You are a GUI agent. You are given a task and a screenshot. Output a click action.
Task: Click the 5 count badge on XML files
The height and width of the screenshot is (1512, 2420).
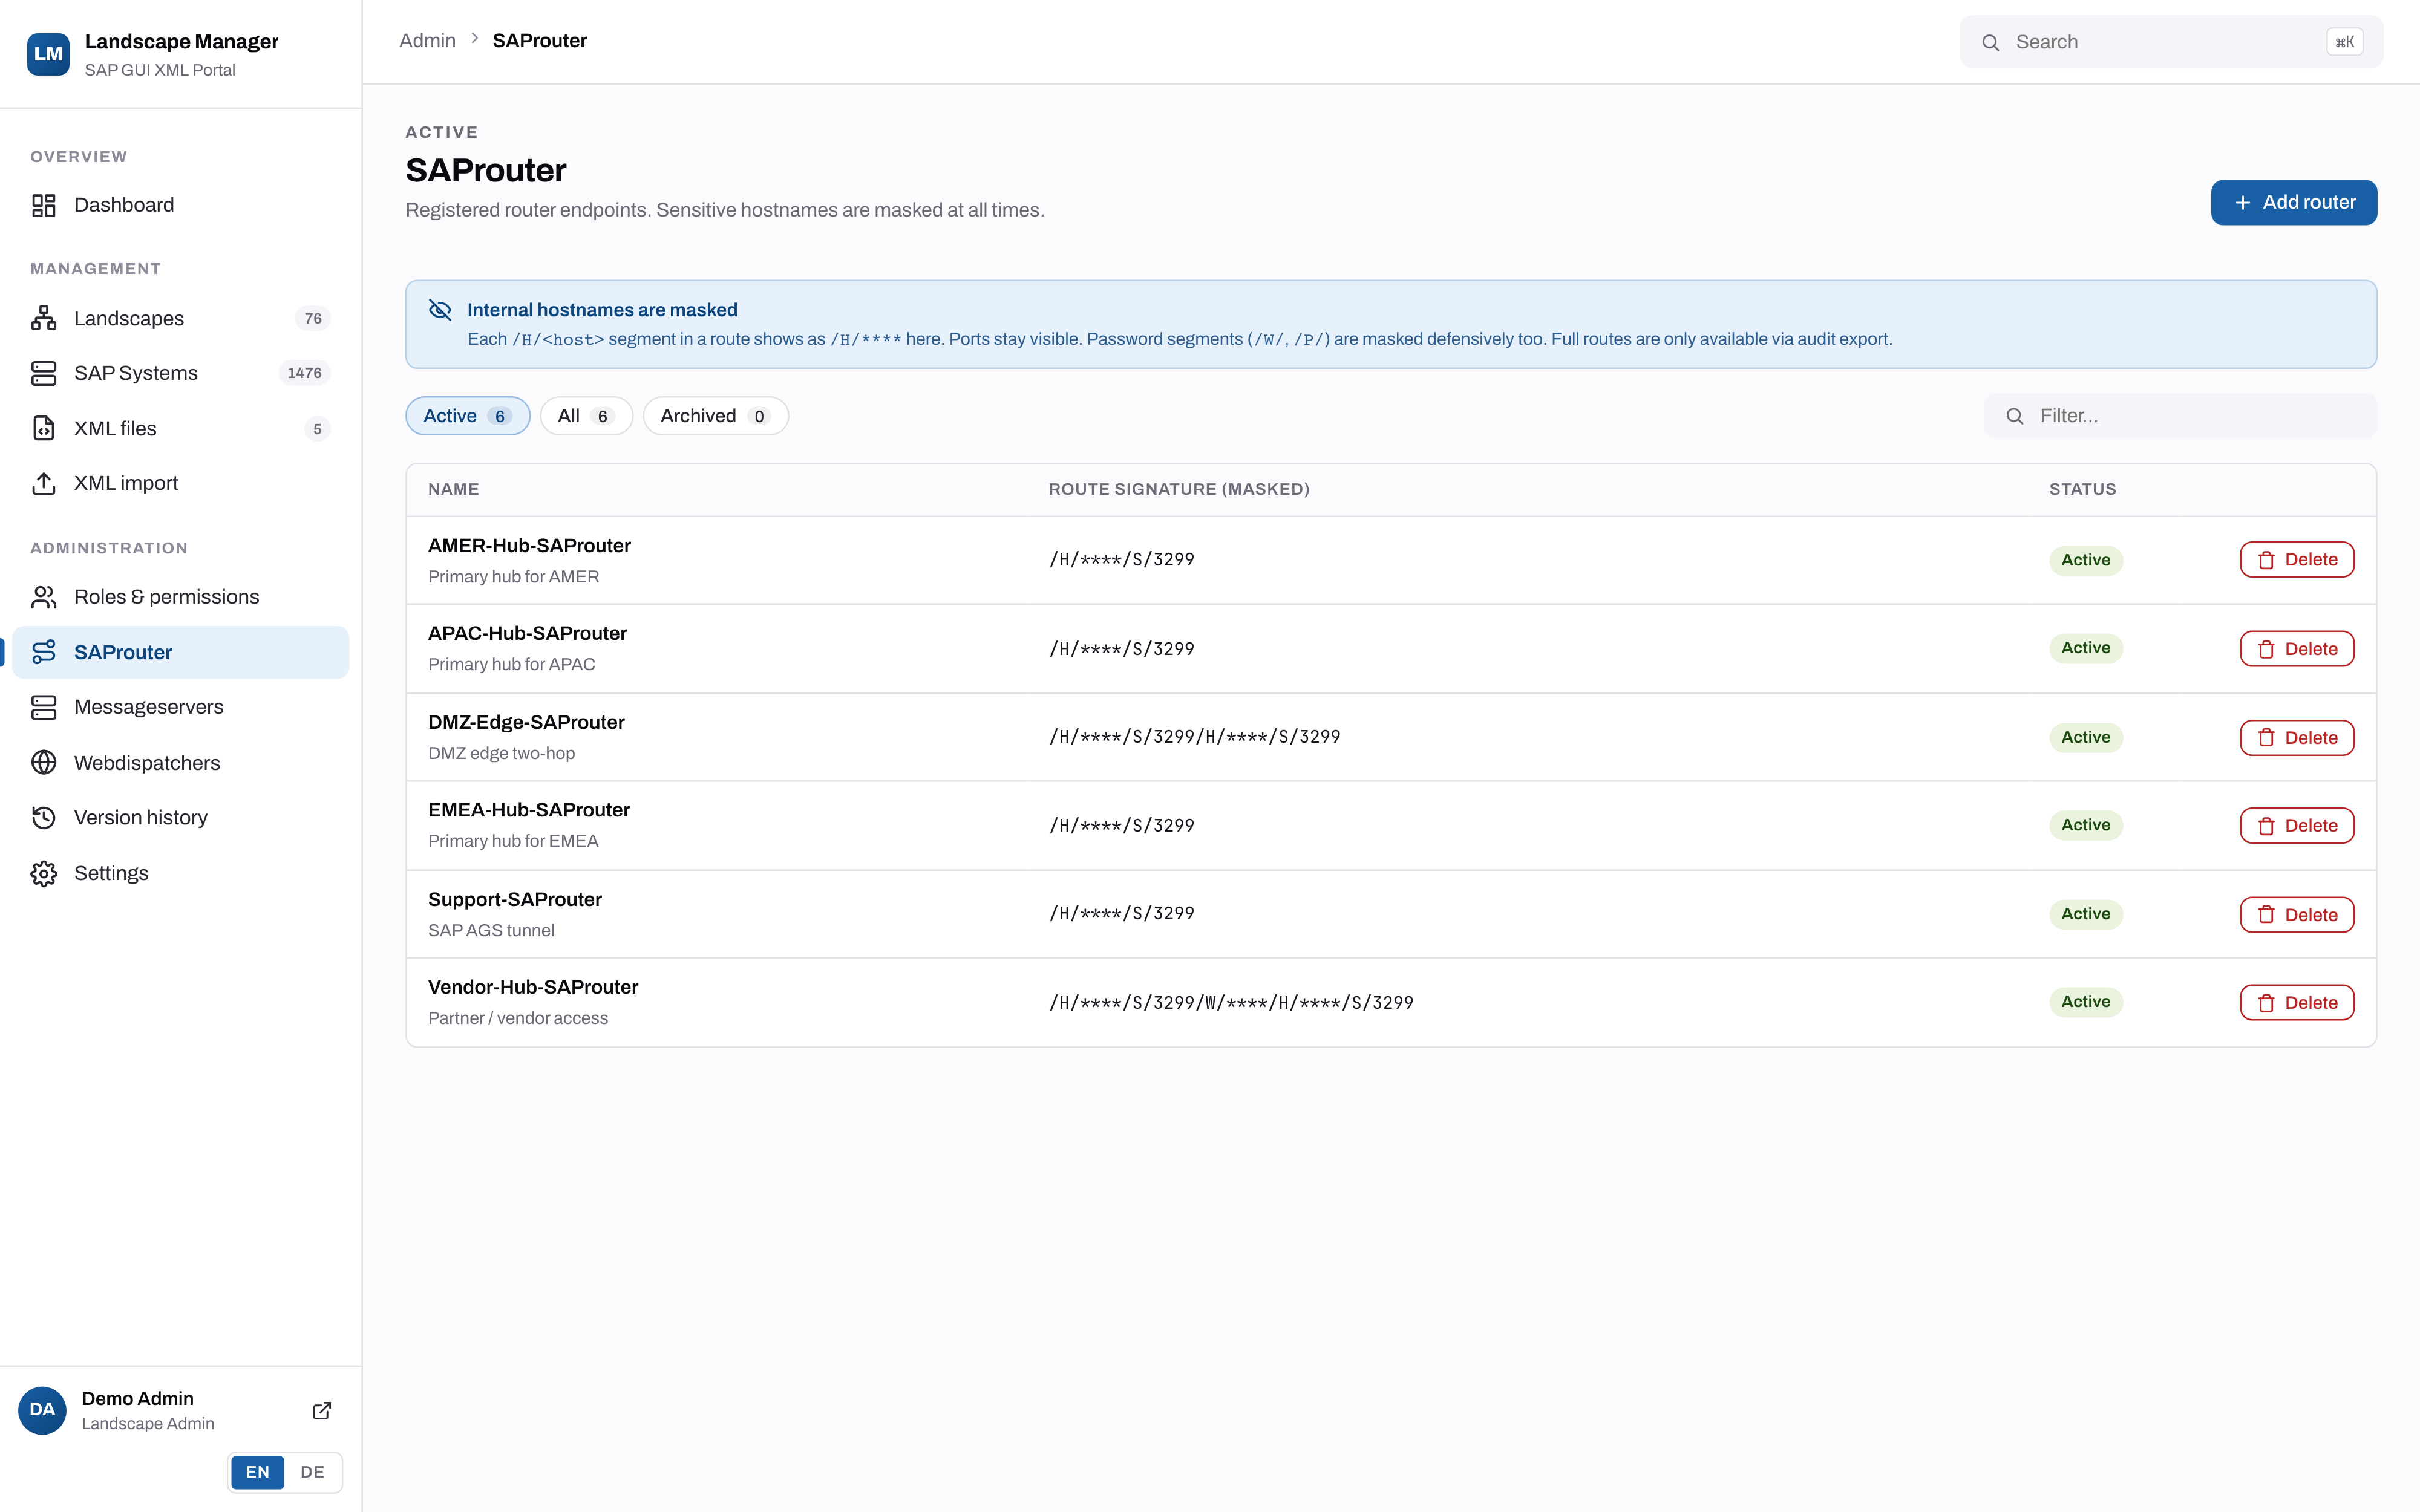tap(317, 429)
